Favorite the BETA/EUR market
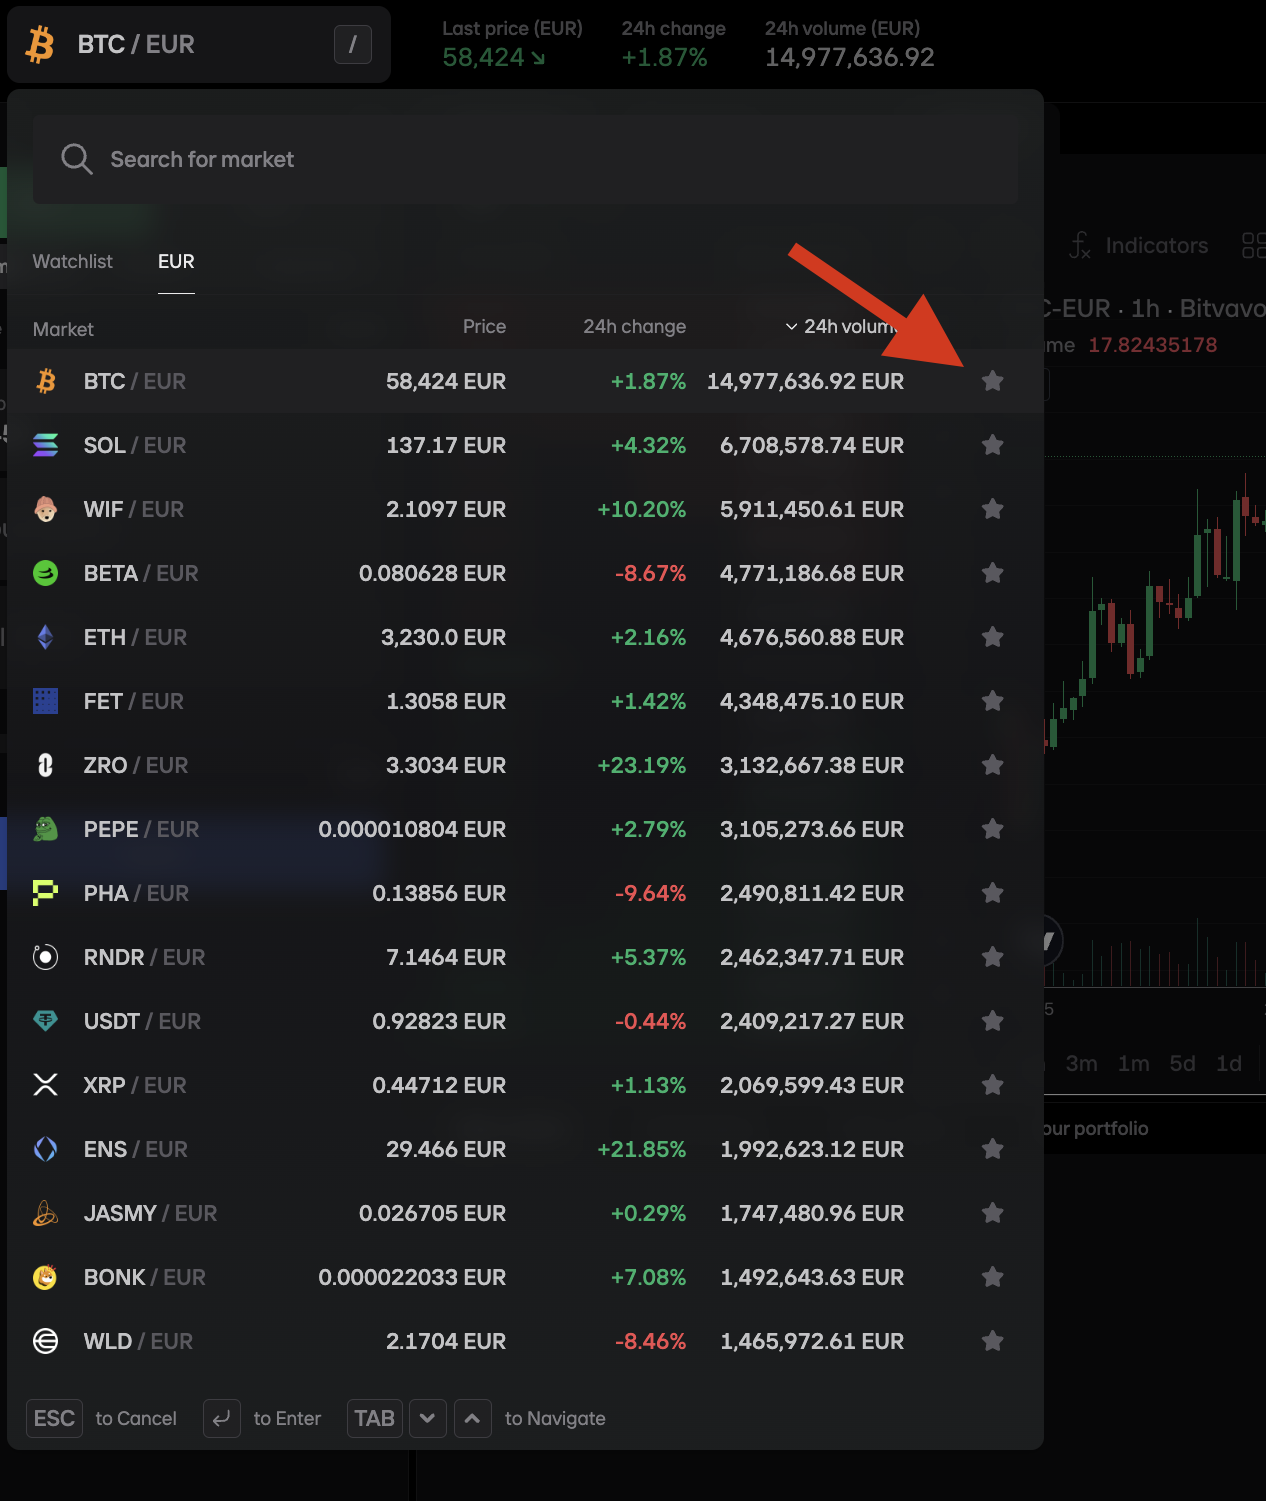Screen dimensions: 1266x1501 (992, 573)
